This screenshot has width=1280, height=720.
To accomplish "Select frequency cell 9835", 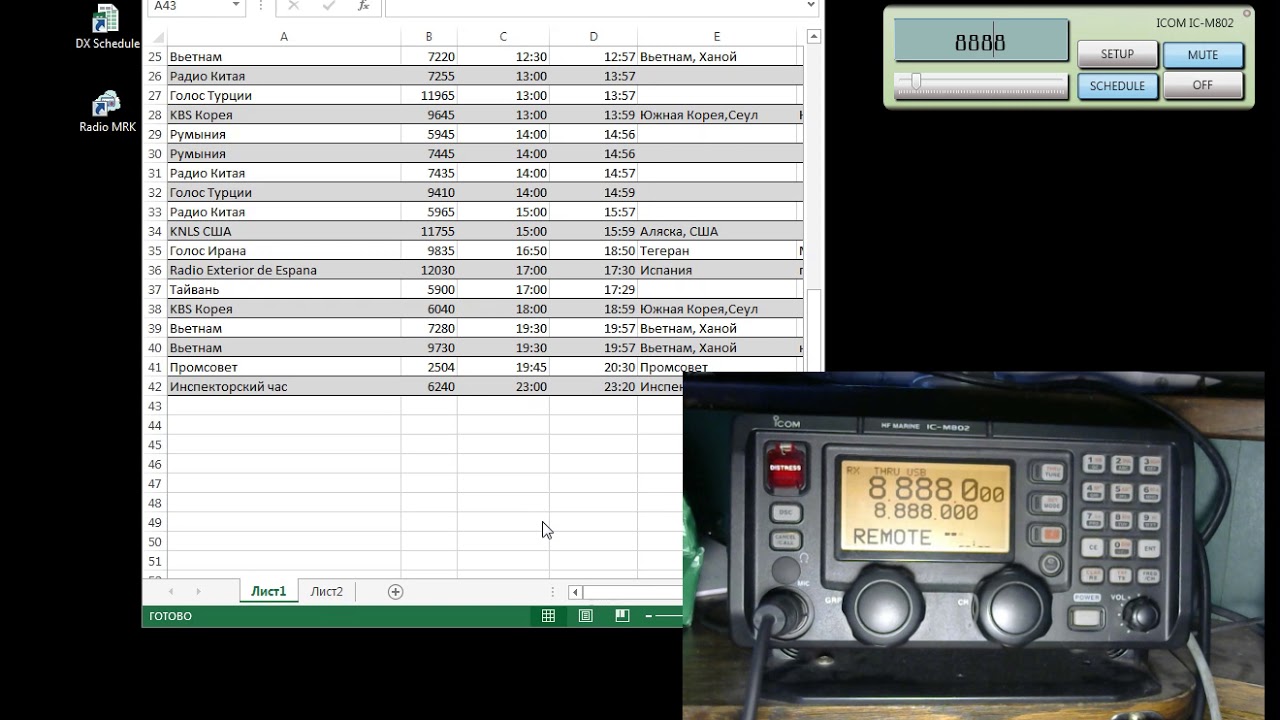I will (x=429, y=251).
